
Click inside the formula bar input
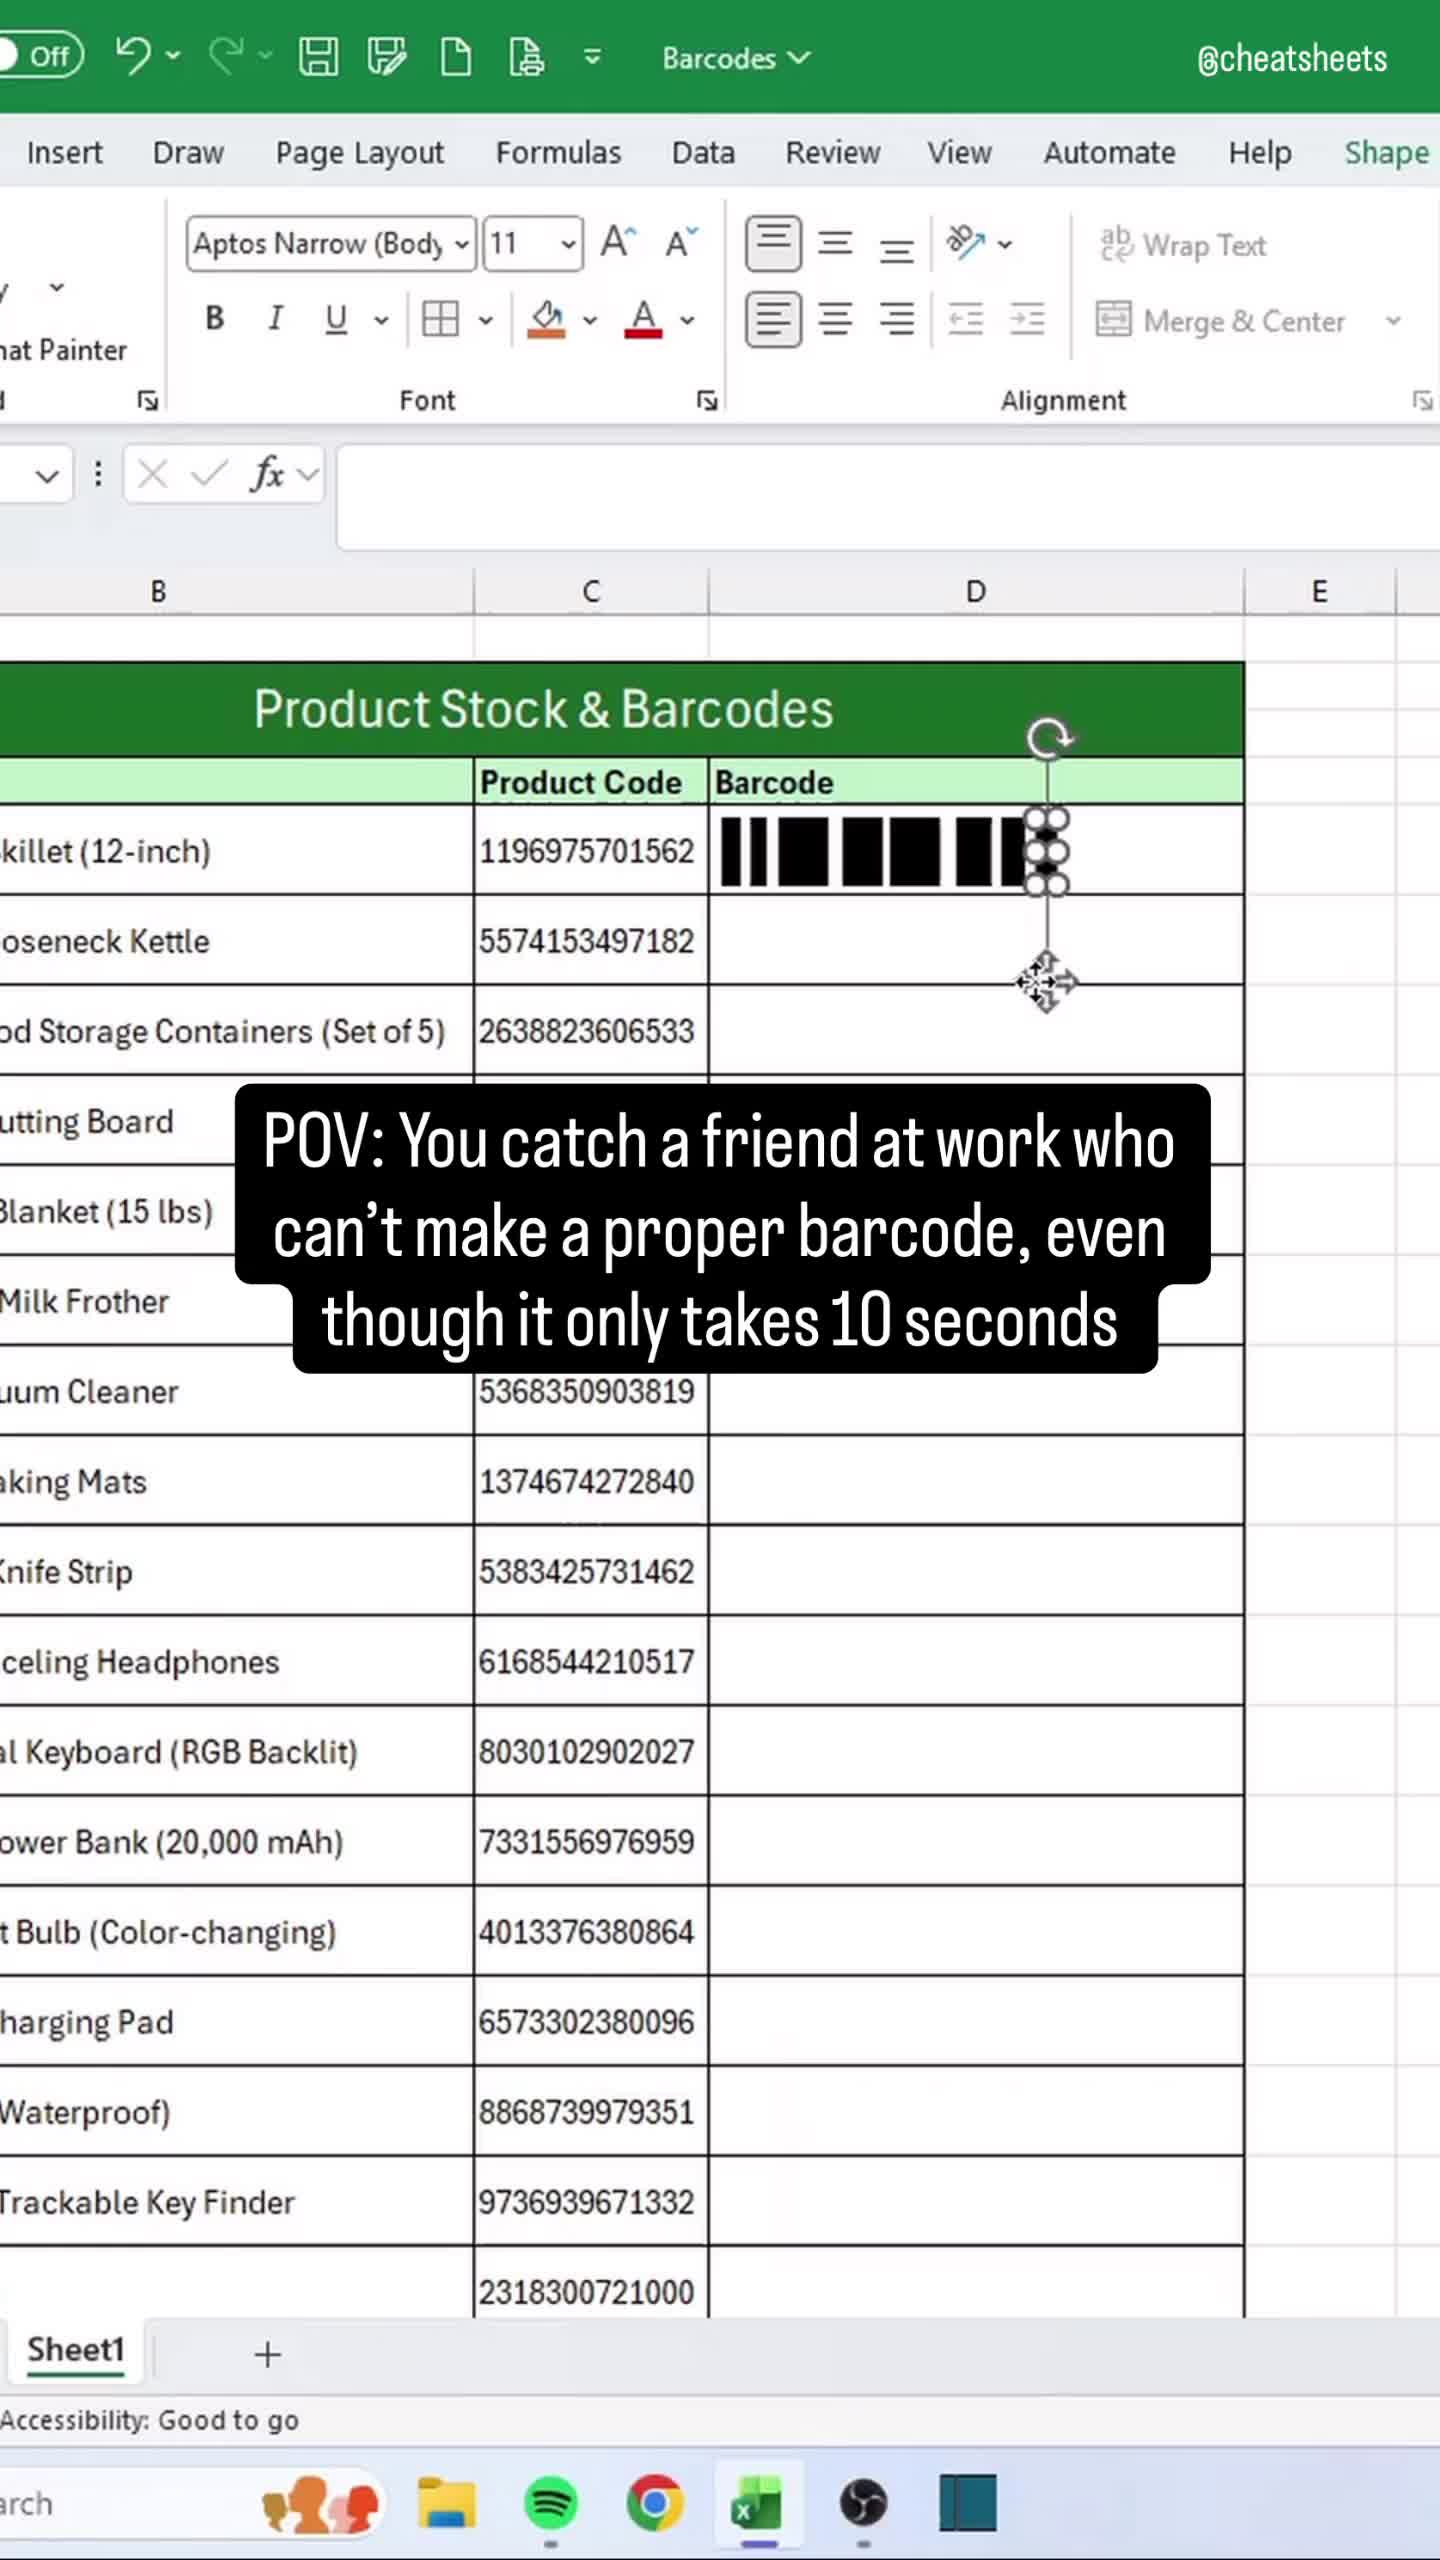click(888, 497)
